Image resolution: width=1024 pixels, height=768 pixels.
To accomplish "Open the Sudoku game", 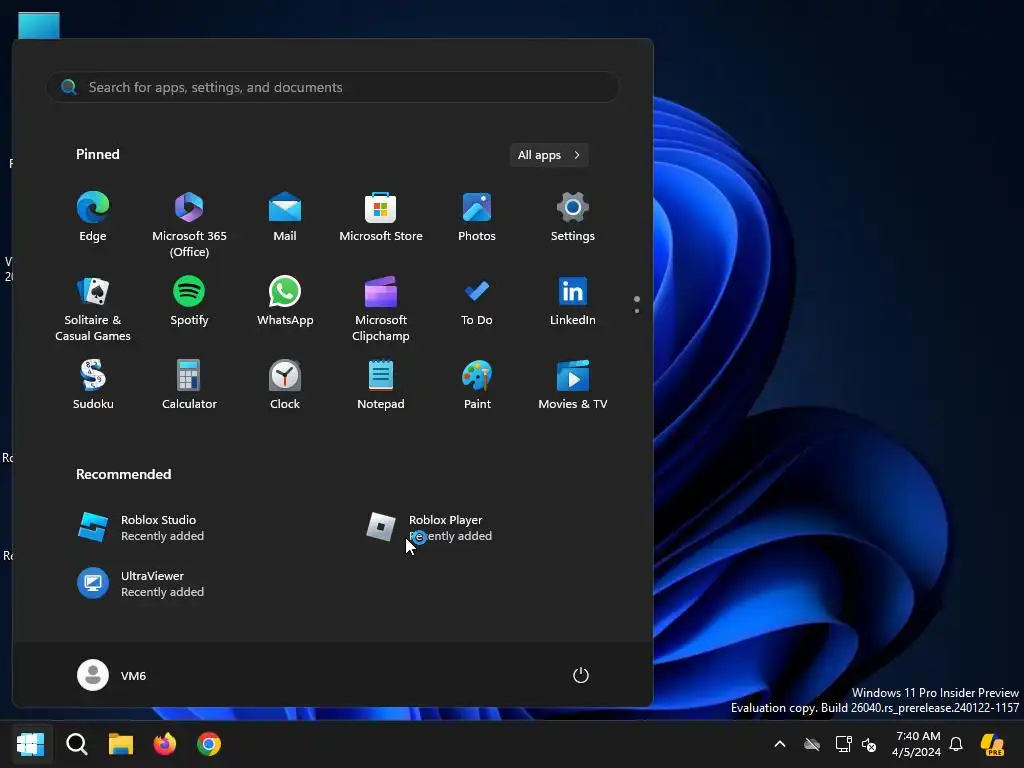I will pos(93,385).
